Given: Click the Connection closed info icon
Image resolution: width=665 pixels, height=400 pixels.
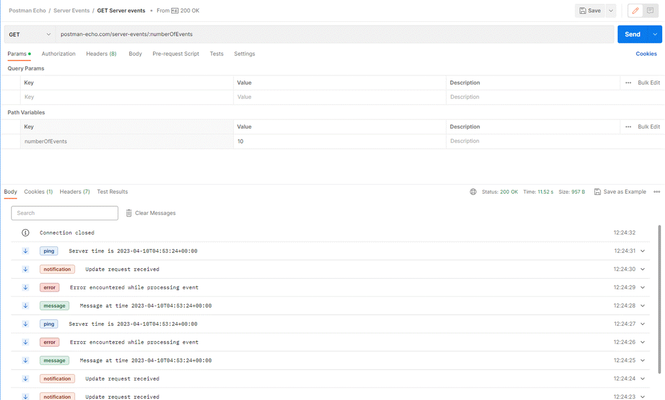Looking at the screenshot, I should [25, 233].
